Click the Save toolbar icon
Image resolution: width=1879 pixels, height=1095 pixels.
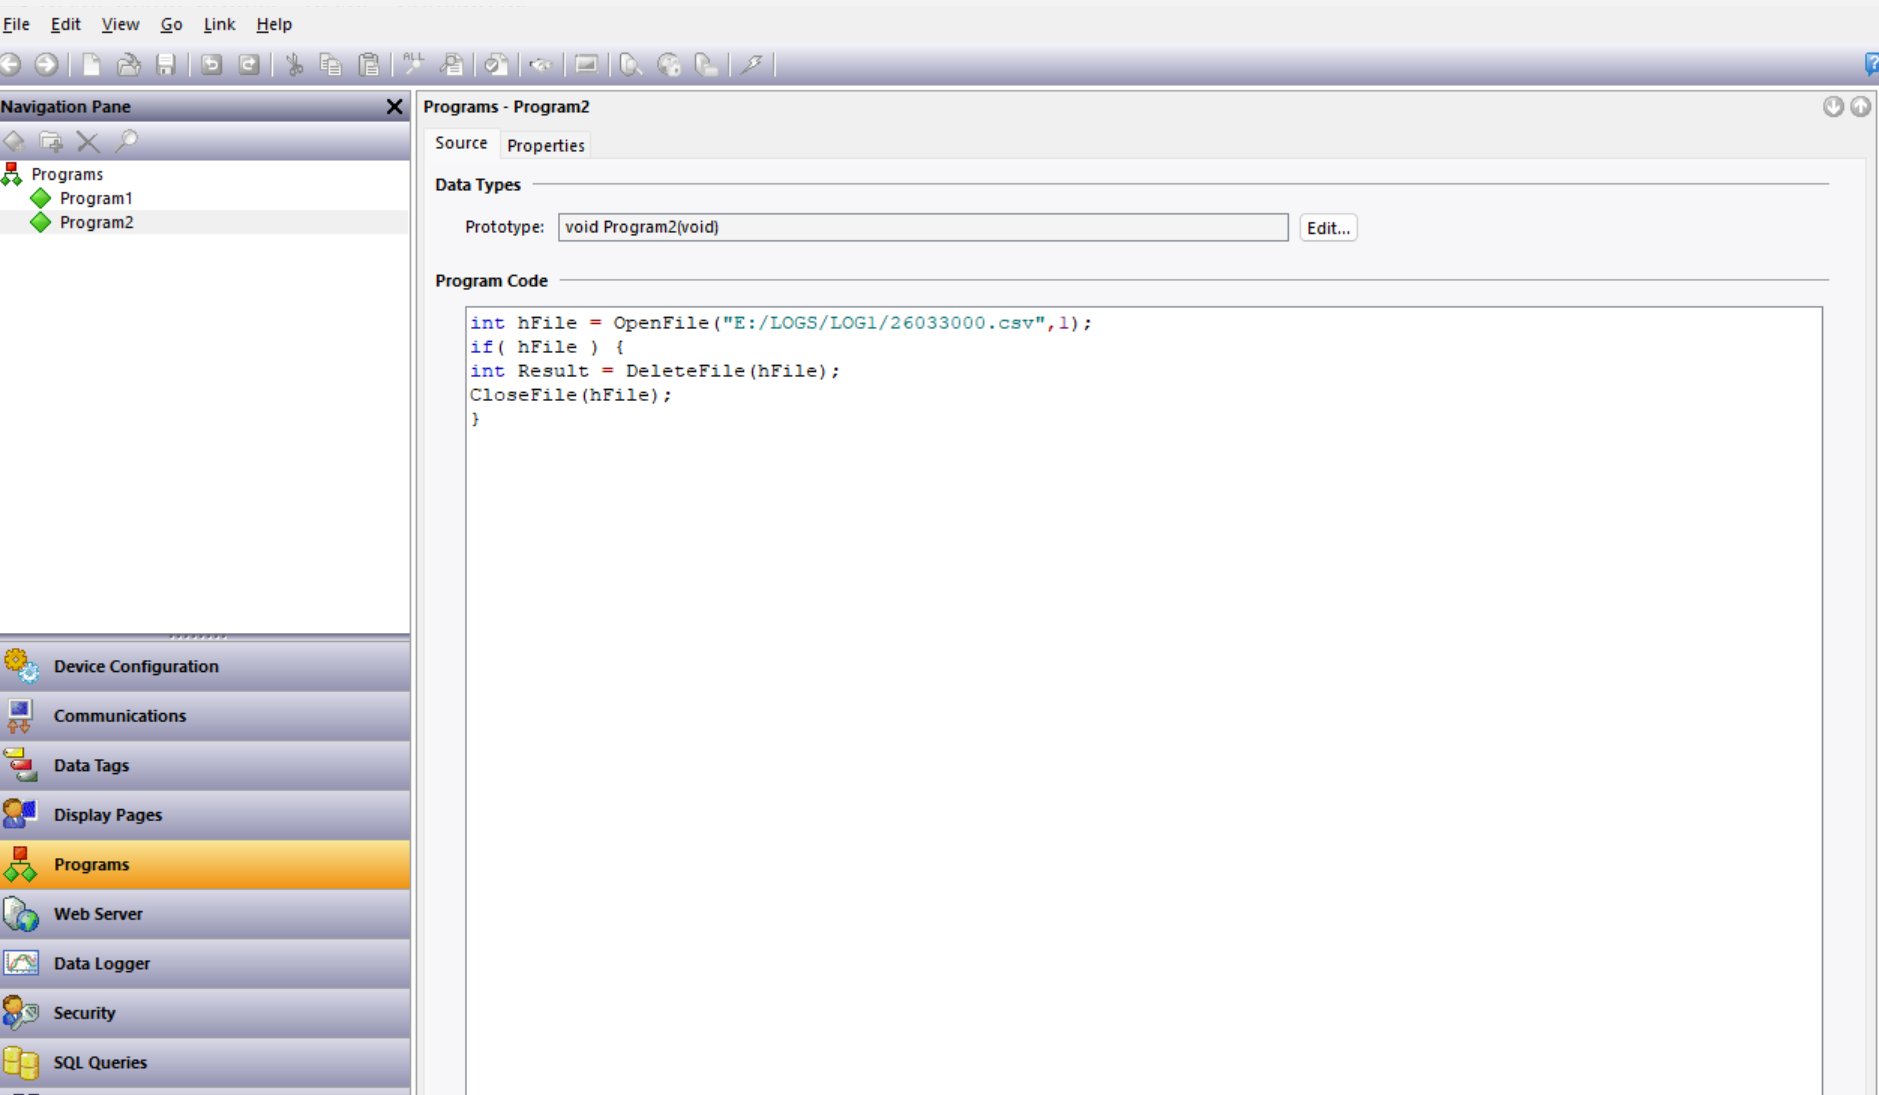click(x=166, y=65)
